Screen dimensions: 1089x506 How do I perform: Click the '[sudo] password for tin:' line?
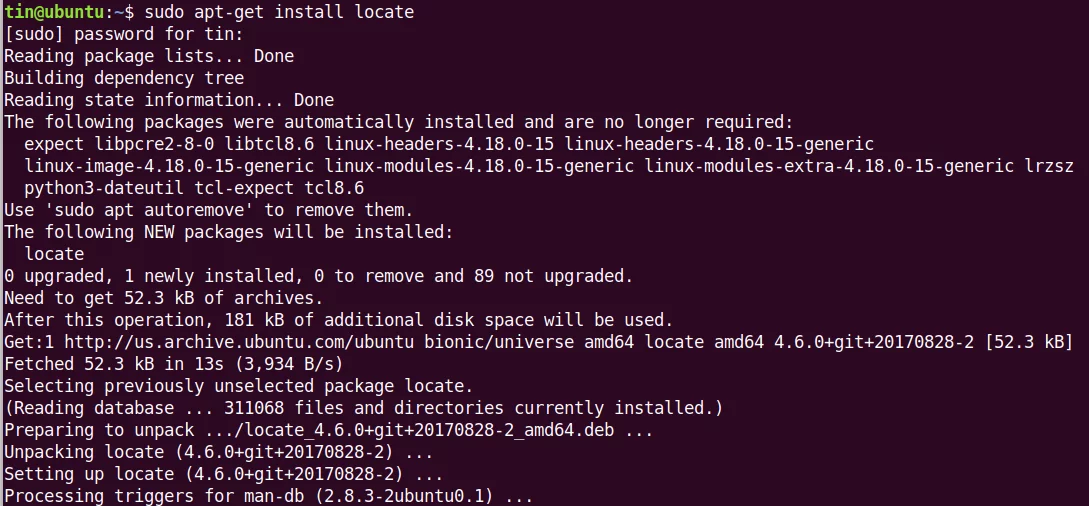[x=124, y=34]
